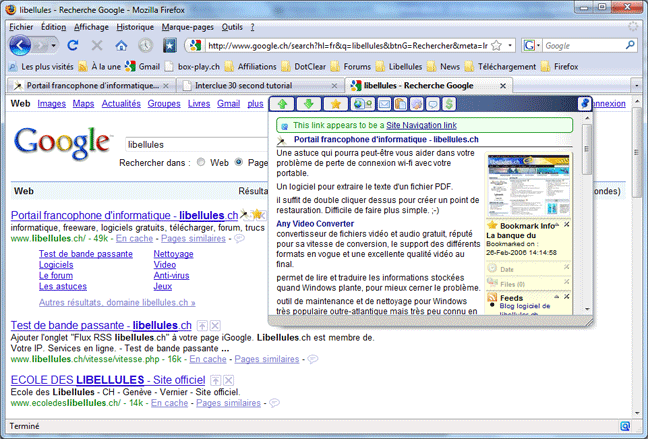Click the page scrollbar down arrow
The width and height of the screenshot is (648, 439).
tap(638, 413)
